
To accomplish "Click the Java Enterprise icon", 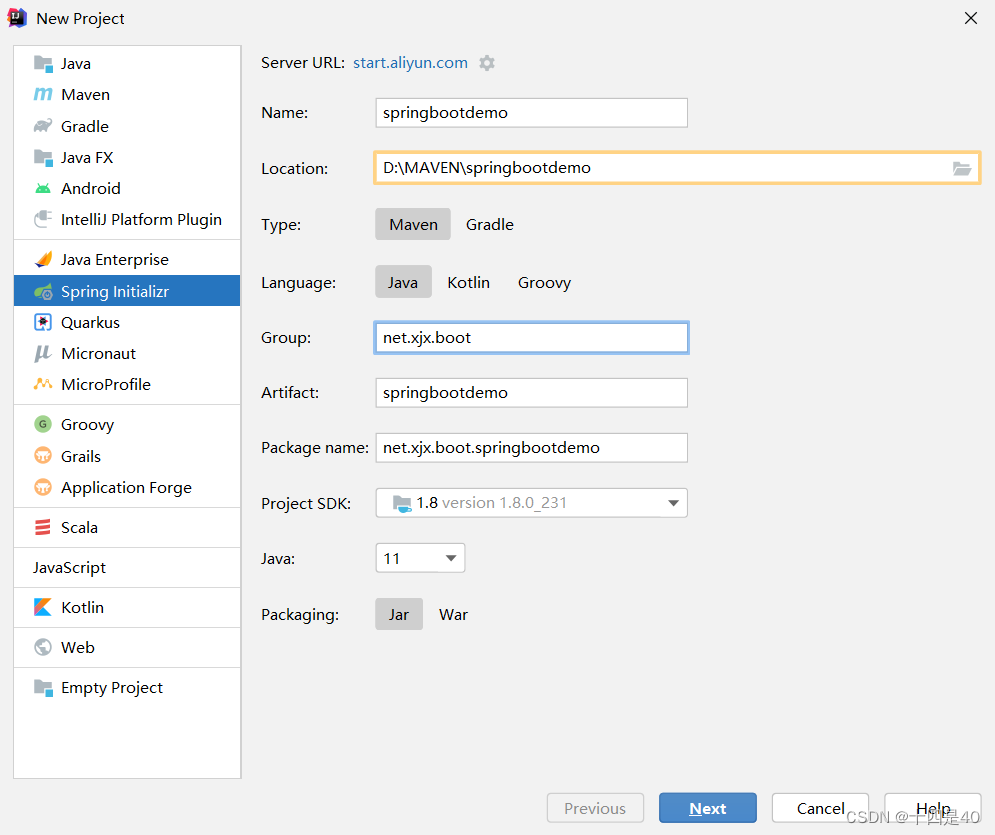I will pyautogui.click(x=43, y=259).
